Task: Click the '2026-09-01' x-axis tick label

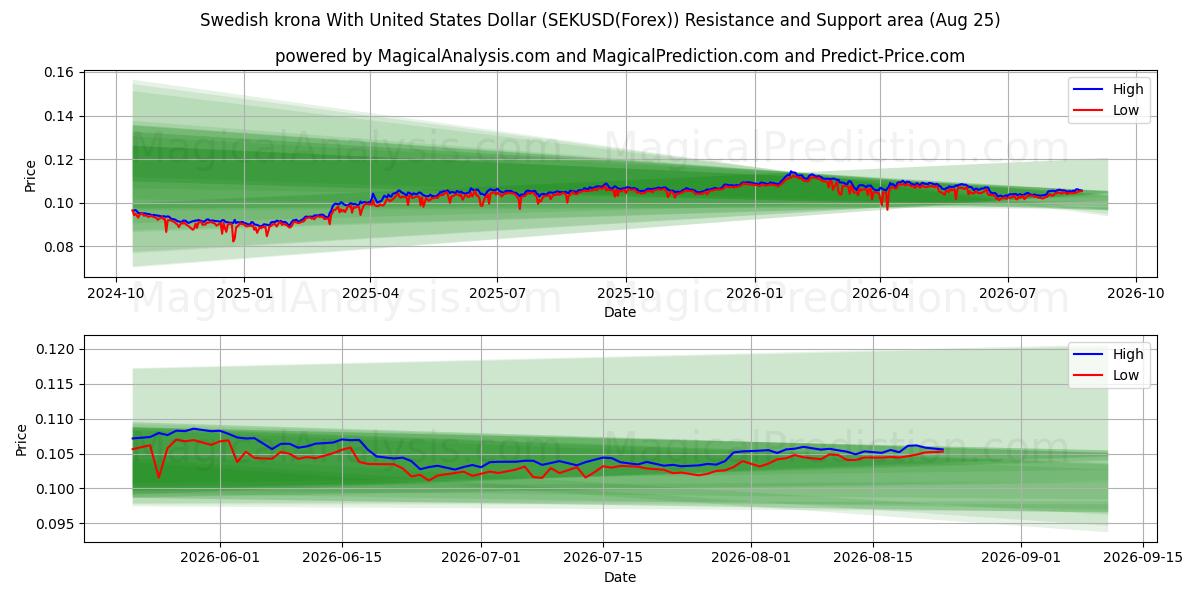Action: coord(1022,558)
